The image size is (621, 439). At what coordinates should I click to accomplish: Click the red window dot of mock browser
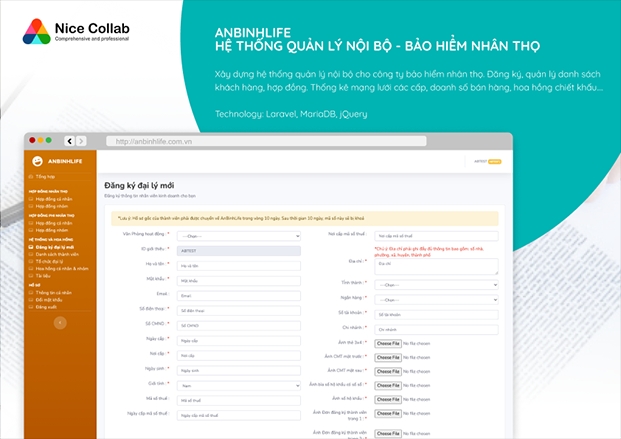click(32, 140)
